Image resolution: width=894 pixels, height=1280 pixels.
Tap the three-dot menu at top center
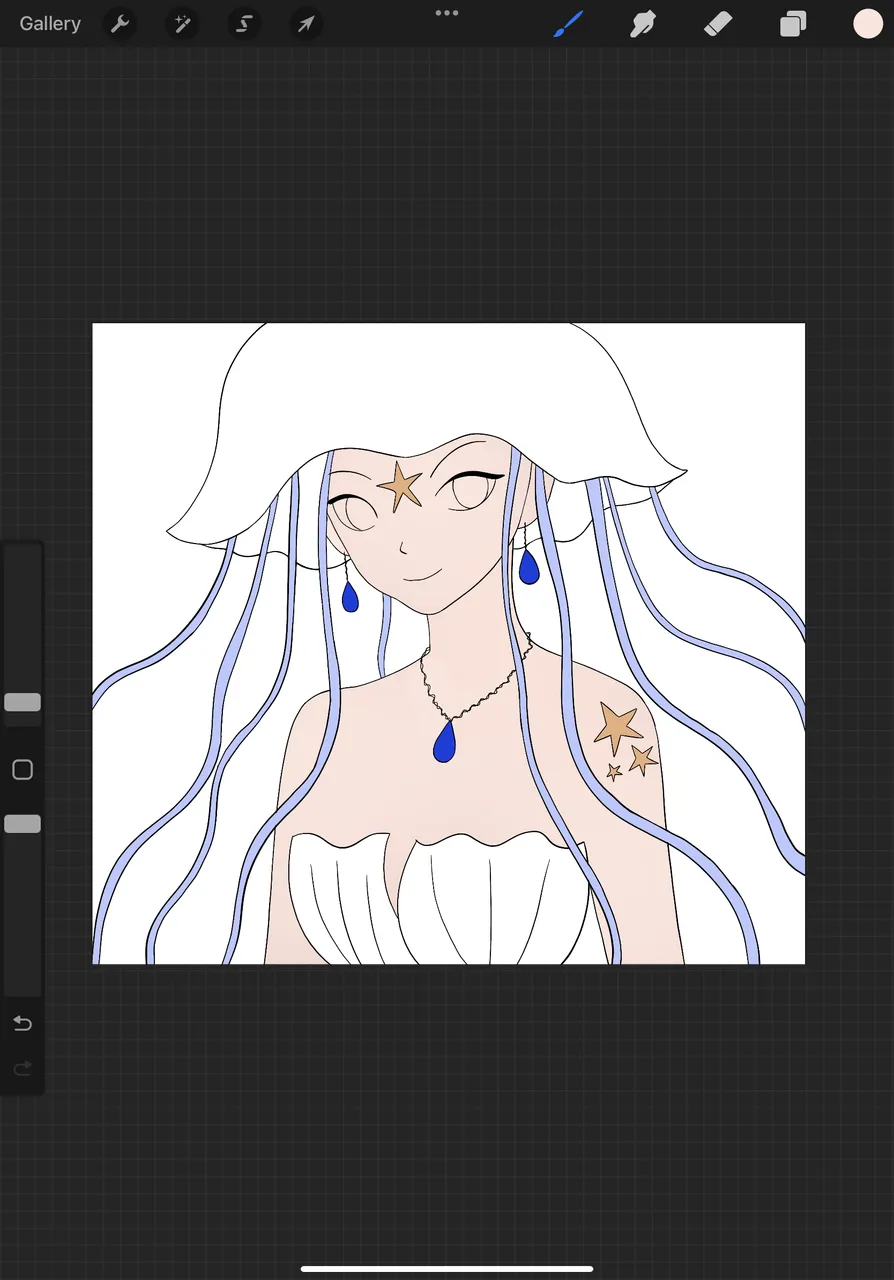(x=447, y=13)
